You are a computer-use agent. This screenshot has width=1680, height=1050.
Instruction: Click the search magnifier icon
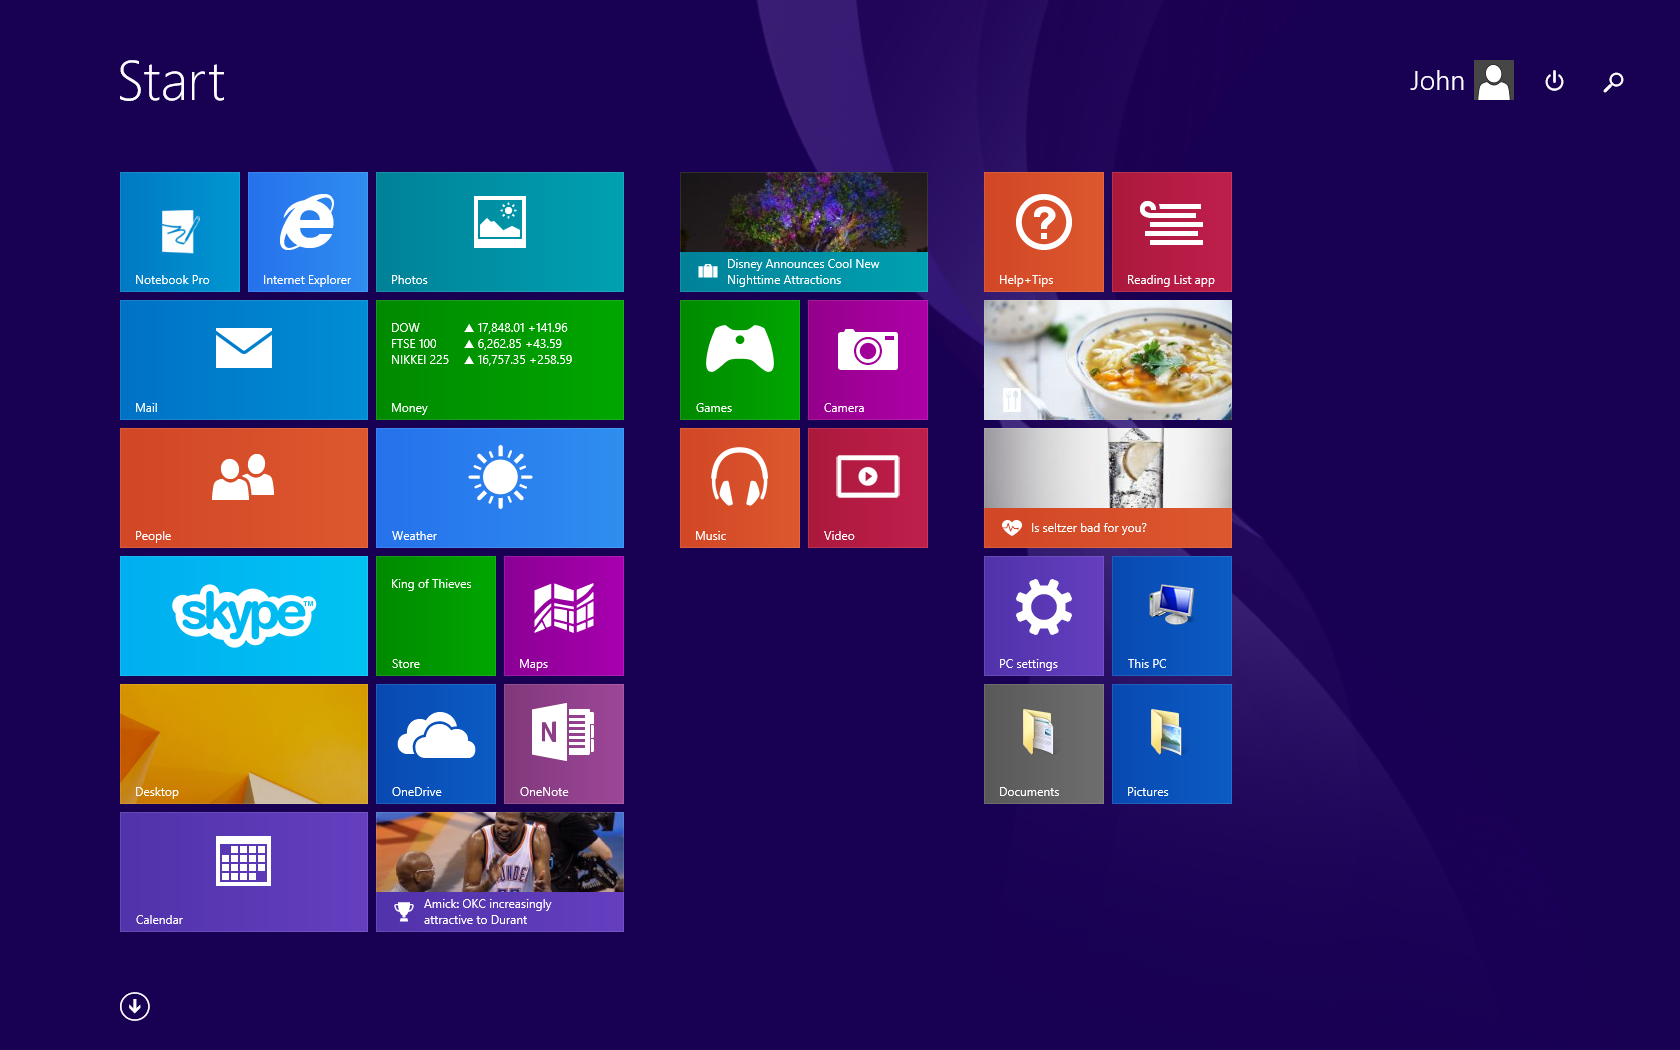click(x=1613, y=81)
